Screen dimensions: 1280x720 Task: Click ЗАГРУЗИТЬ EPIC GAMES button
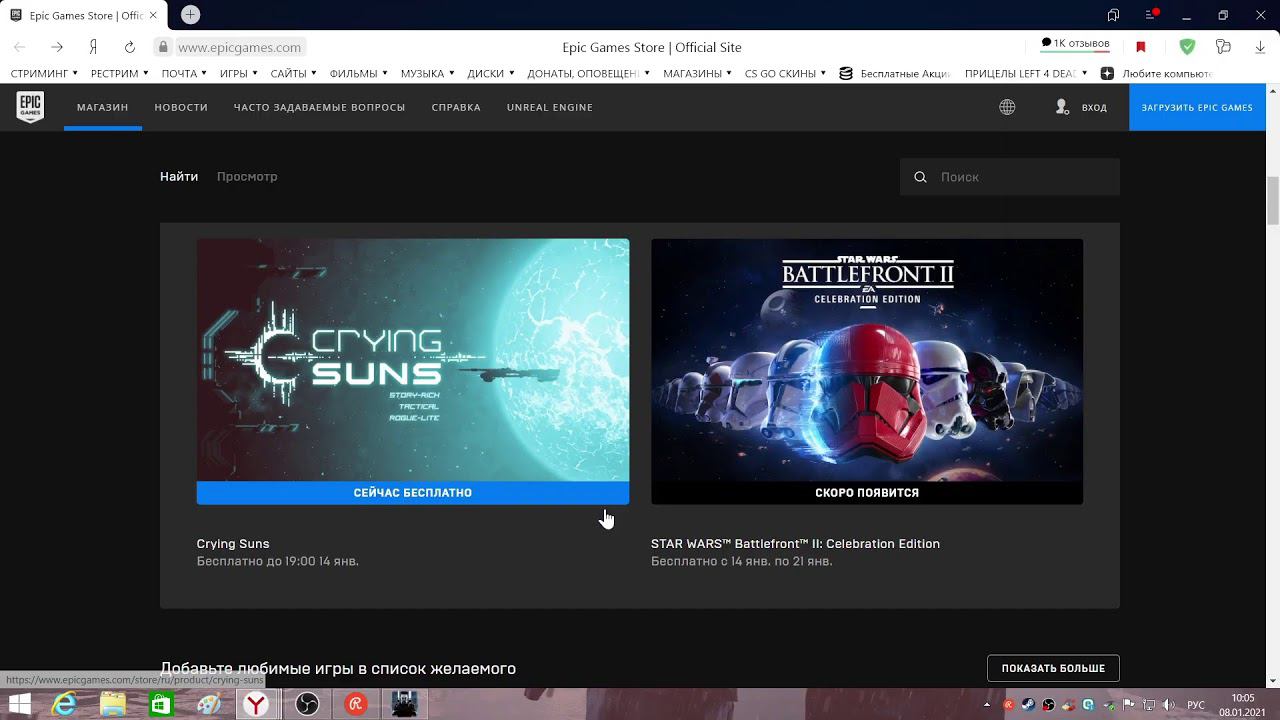tap(1197, 107)
